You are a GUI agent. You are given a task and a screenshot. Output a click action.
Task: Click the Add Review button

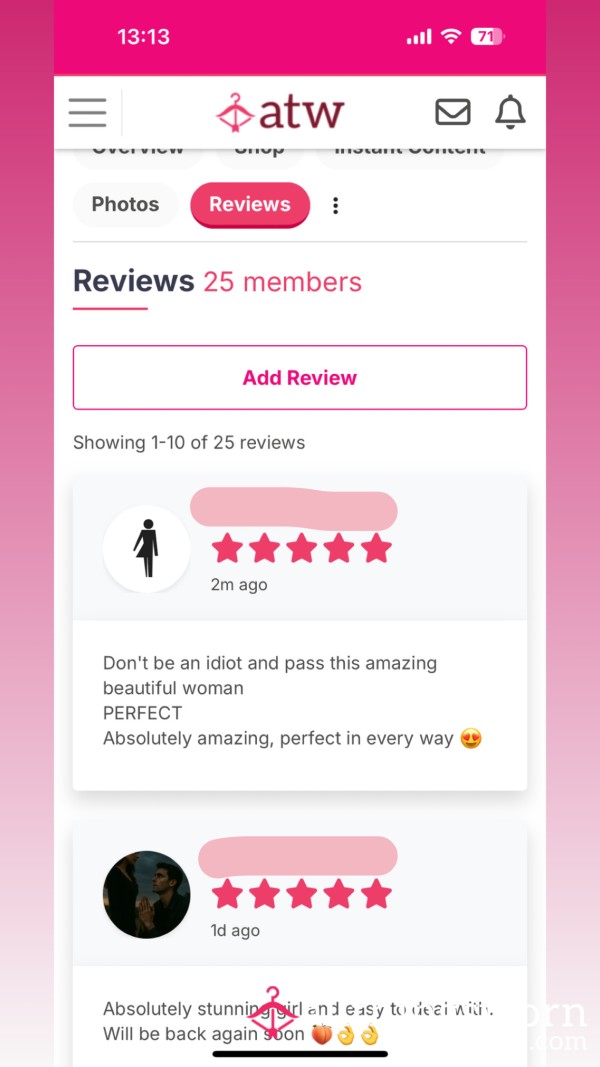pyautogui.click(x=300, y=378)
